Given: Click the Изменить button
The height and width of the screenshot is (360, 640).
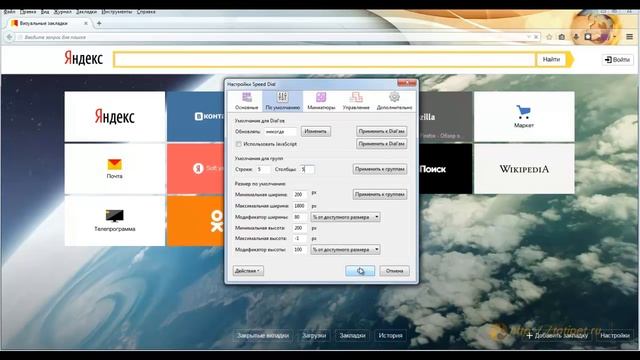Looking at the screenshot, I should click(x=316, y=131).
